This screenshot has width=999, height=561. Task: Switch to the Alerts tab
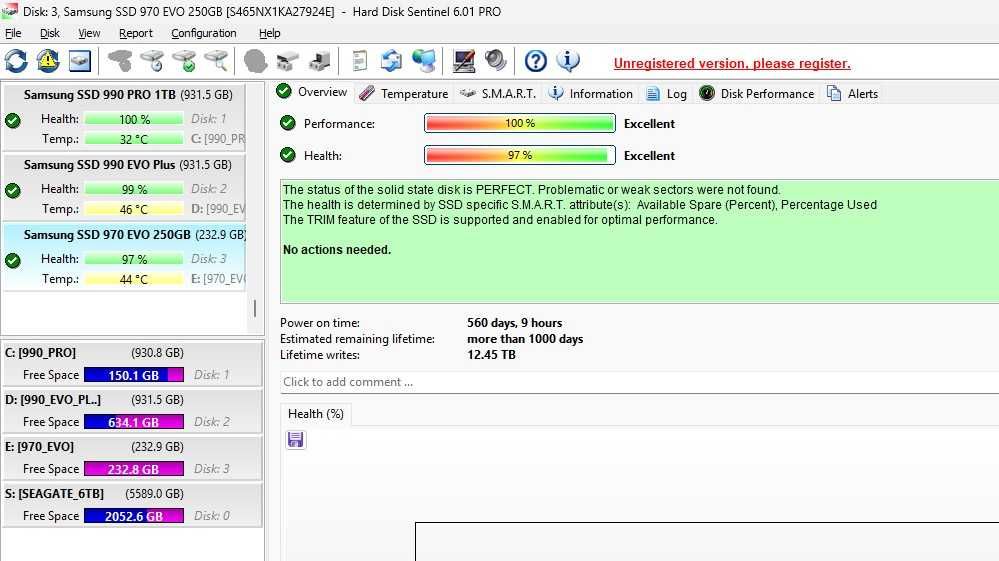click(x=852, y=94)
